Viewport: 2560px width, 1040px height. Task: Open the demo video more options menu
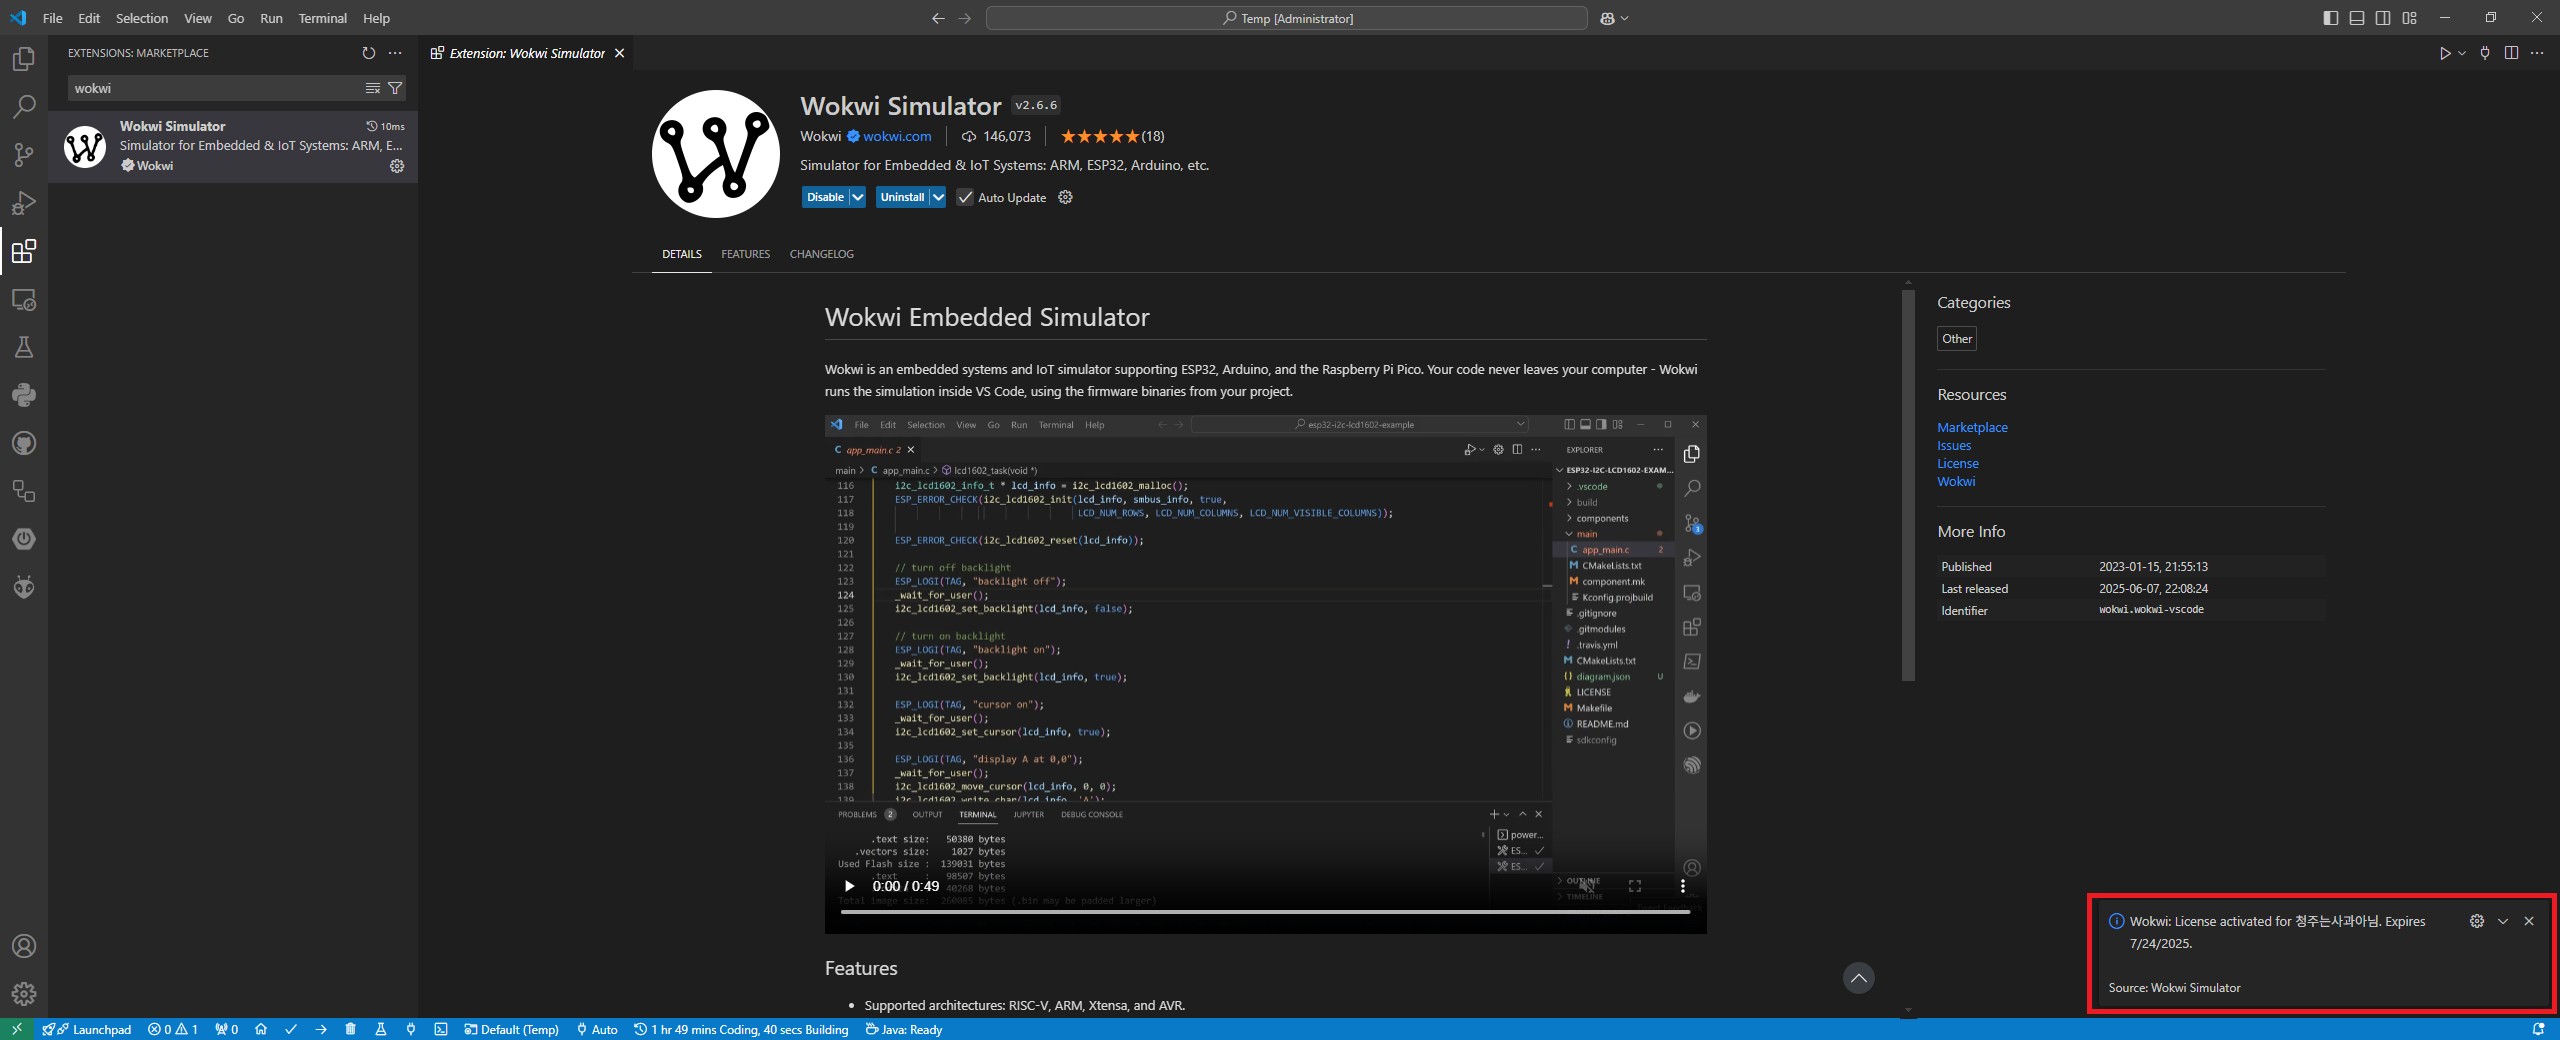(x=1683, y=886)
